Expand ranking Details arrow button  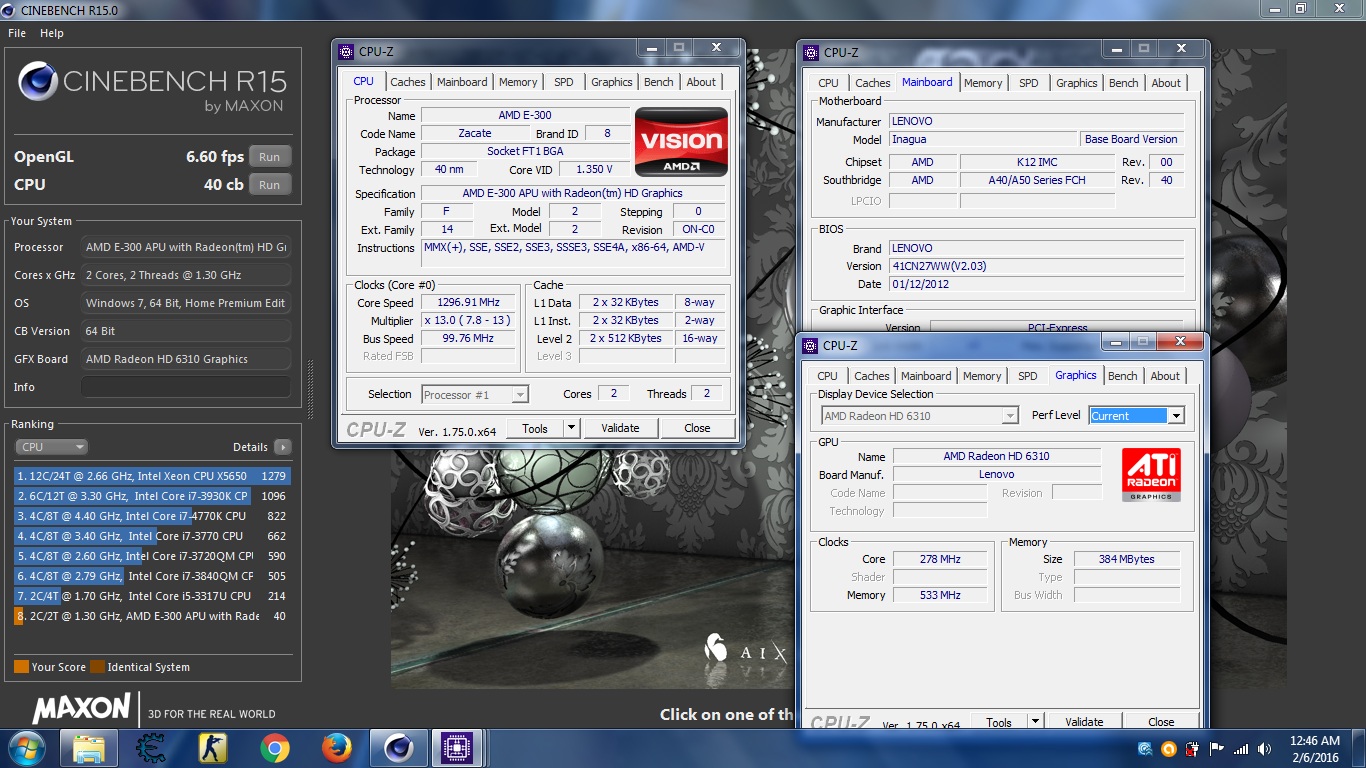pos(283,447)
